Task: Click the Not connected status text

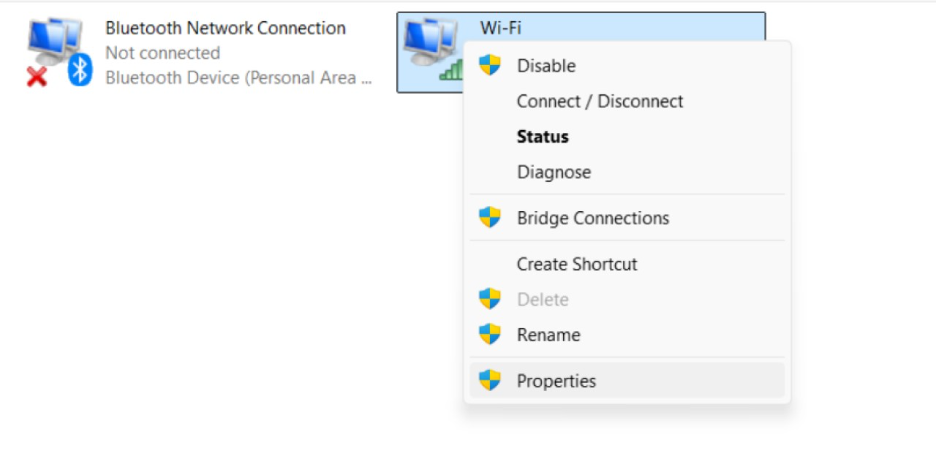Action: 162,53
